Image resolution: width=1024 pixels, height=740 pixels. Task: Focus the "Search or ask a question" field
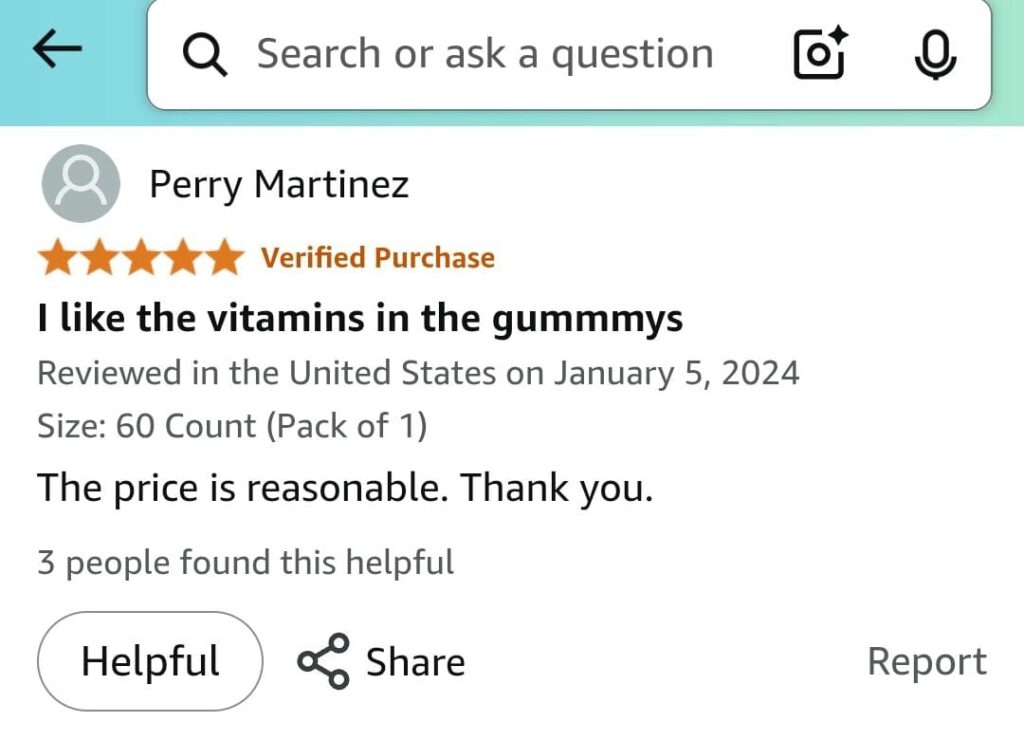485,54
